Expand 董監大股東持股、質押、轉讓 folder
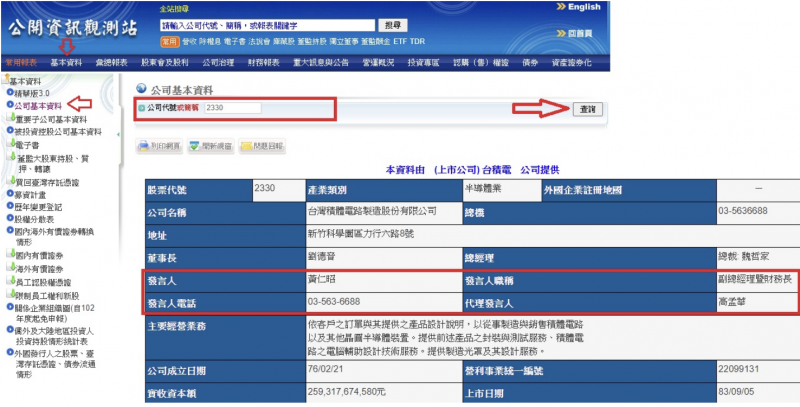Viewport: 800px width, 407px height. [x=13, y=157]
